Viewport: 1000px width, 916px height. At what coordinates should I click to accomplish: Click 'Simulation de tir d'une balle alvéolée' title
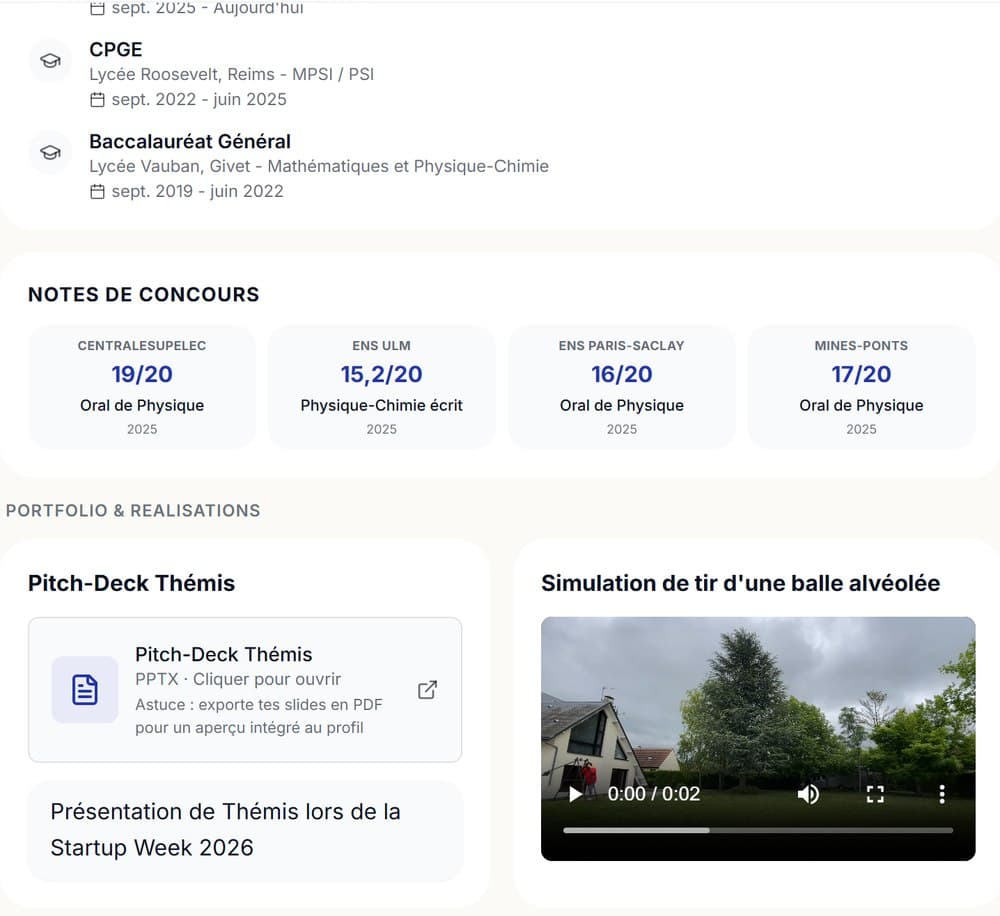point(740,583)
